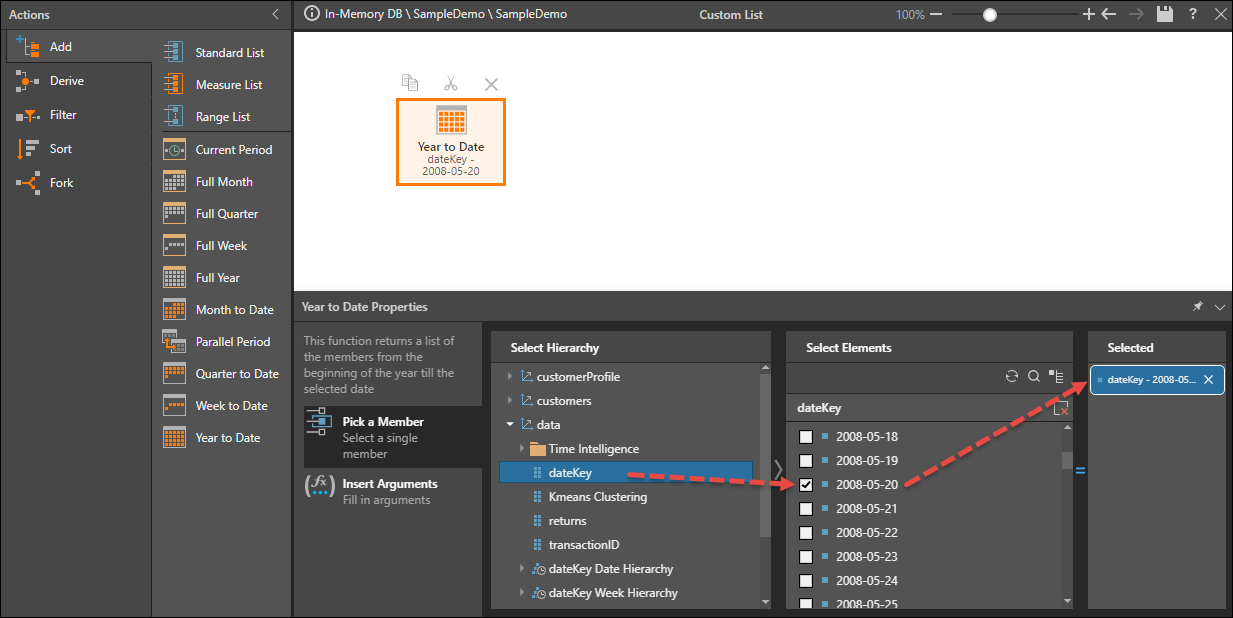
Task: Refresh the element list
Action: click(1012, 377)
